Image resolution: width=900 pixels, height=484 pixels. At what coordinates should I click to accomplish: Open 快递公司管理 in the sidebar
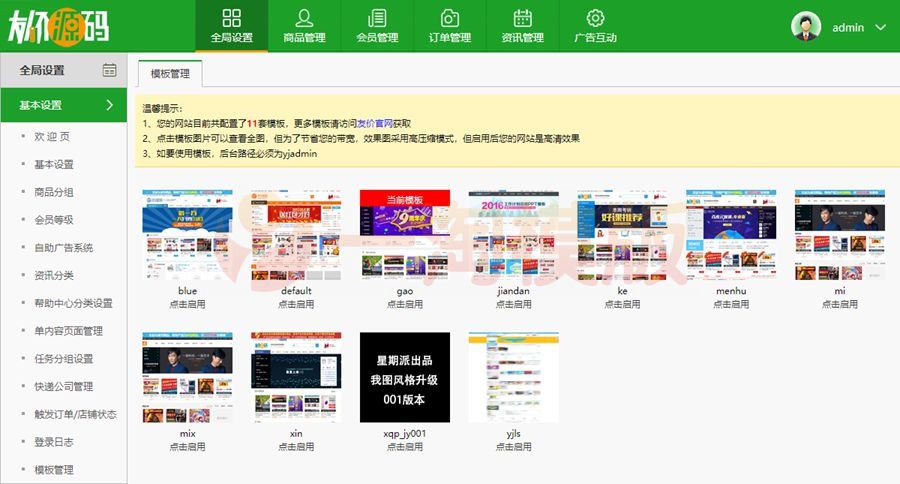[x=64, y=386]
